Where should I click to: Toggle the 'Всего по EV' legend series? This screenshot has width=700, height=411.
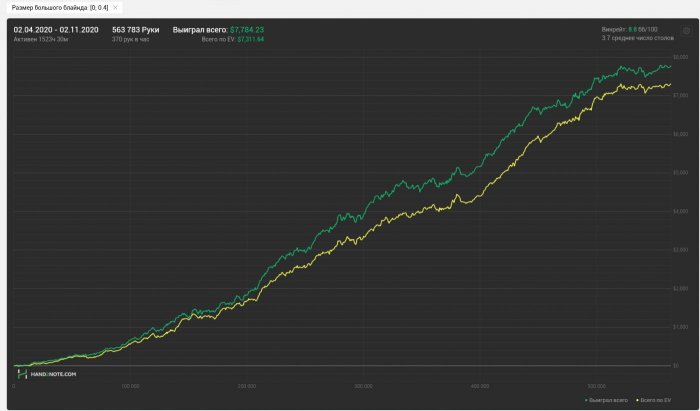pos(653,400)
